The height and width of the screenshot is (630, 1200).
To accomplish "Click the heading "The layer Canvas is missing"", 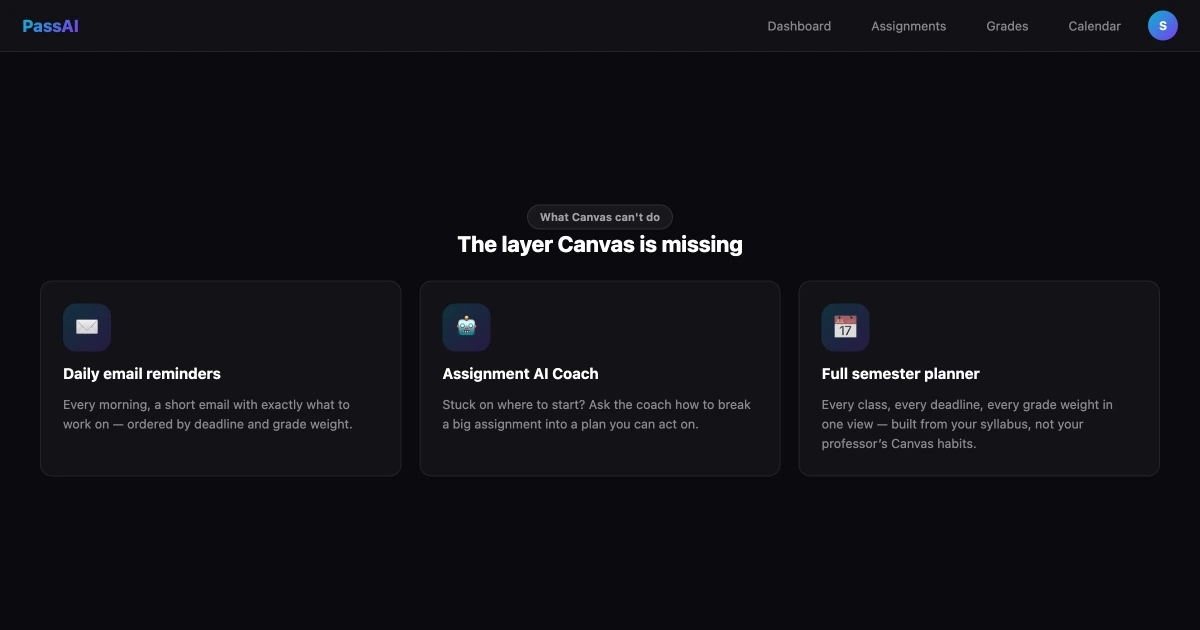I will pyautogui.click(x=600, y=244).
